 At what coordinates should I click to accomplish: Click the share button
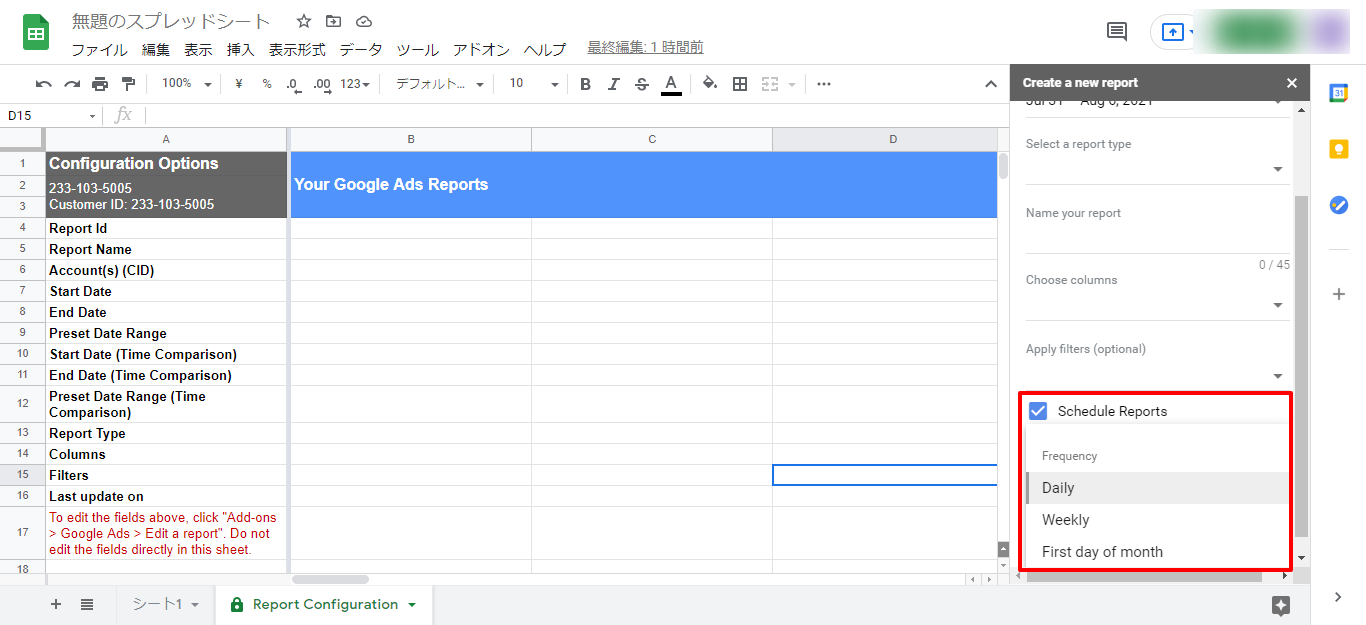pyautogui.click(x=1173, y=32)
